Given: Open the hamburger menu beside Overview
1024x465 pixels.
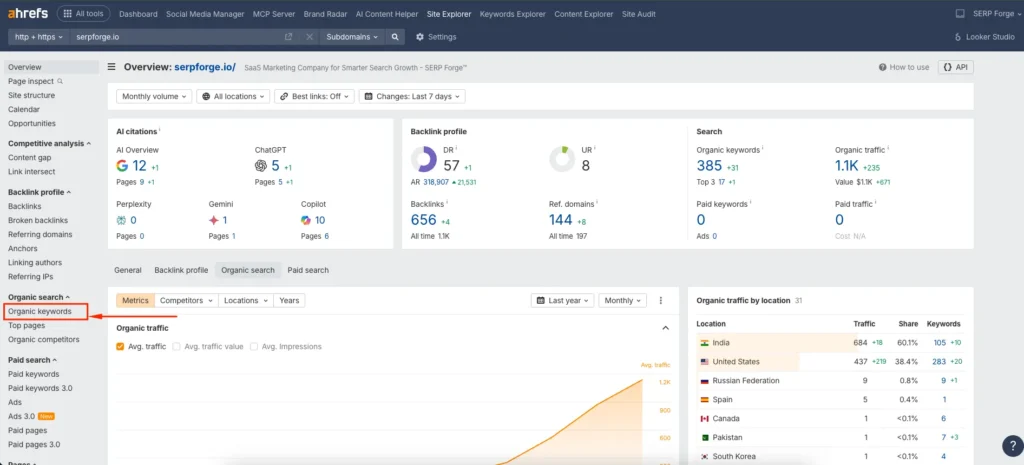Looking at the screenshot, I should (113, 67).
